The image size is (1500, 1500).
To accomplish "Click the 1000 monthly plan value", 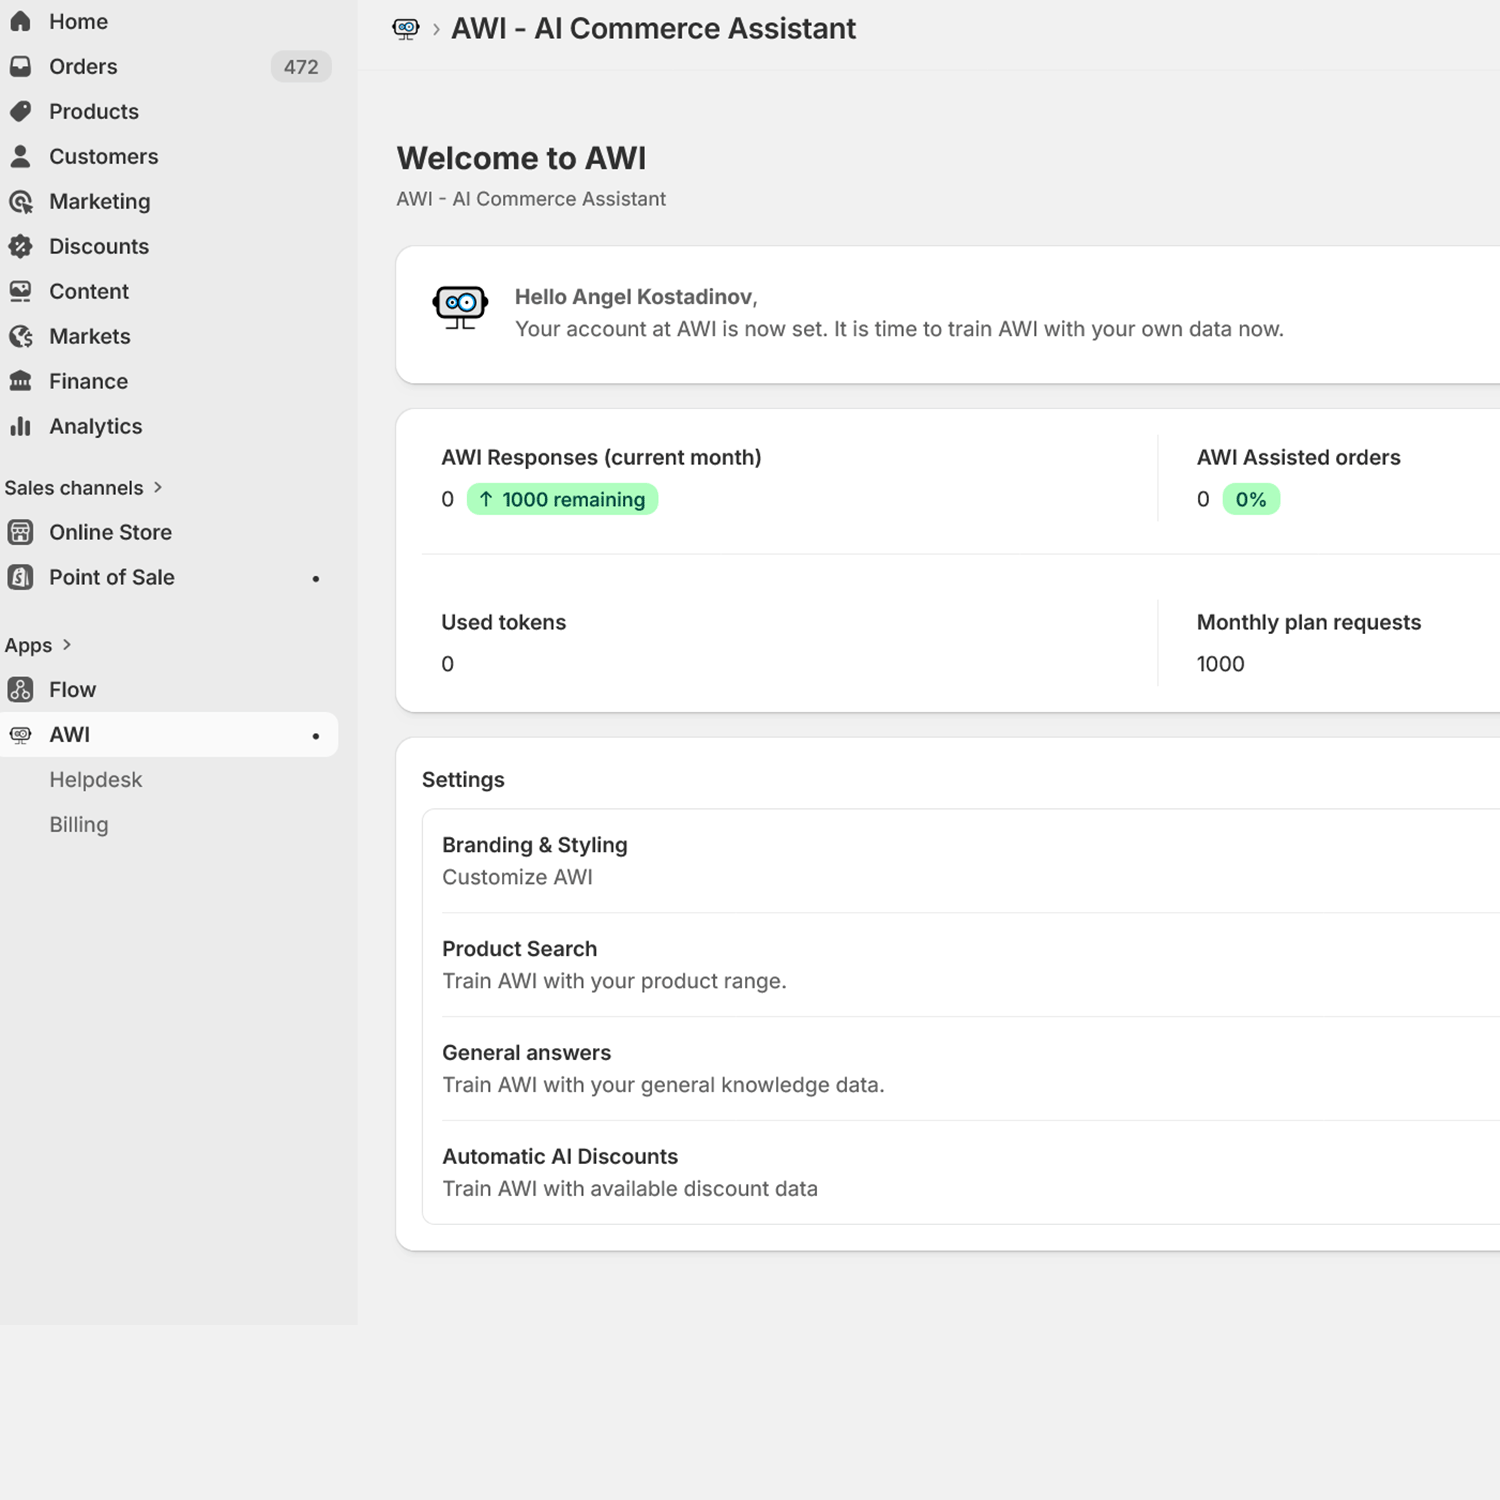I will coord(1220,664).
